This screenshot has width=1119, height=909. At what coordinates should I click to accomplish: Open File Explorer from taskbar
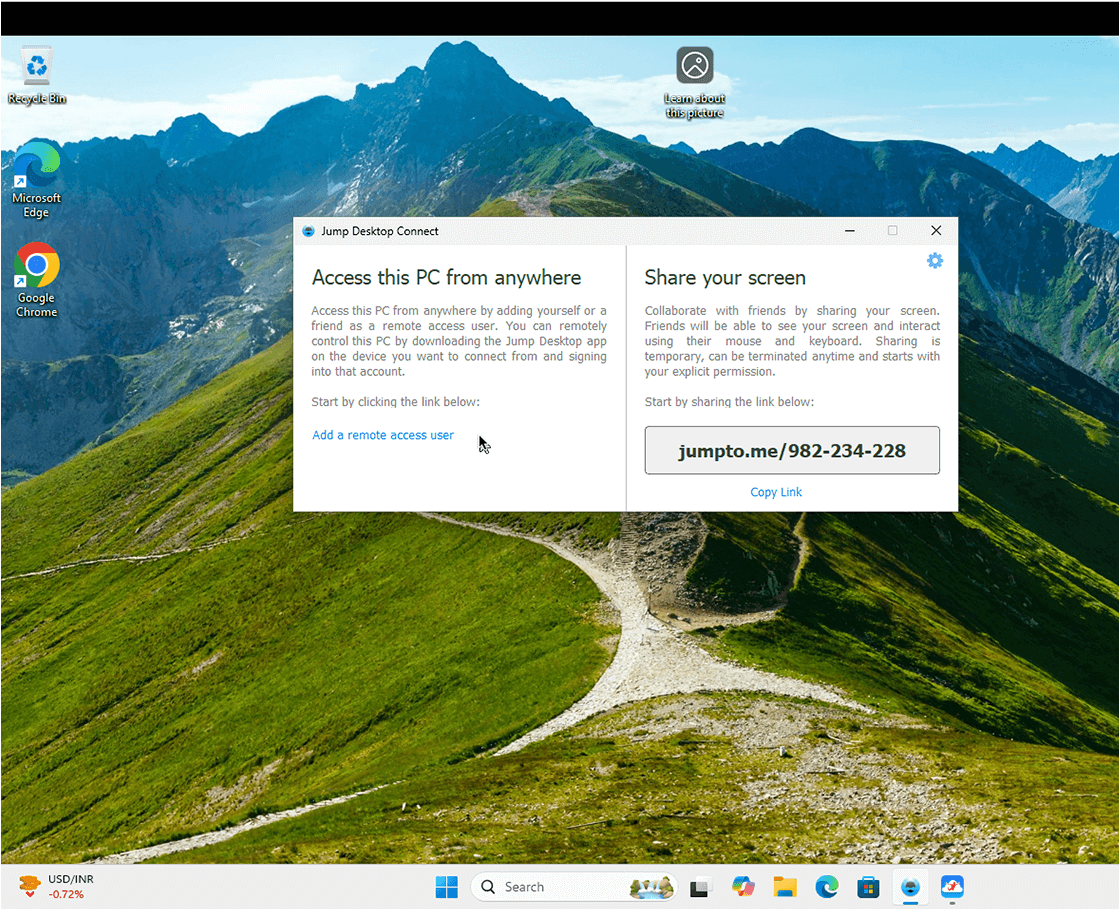[784, 887]
